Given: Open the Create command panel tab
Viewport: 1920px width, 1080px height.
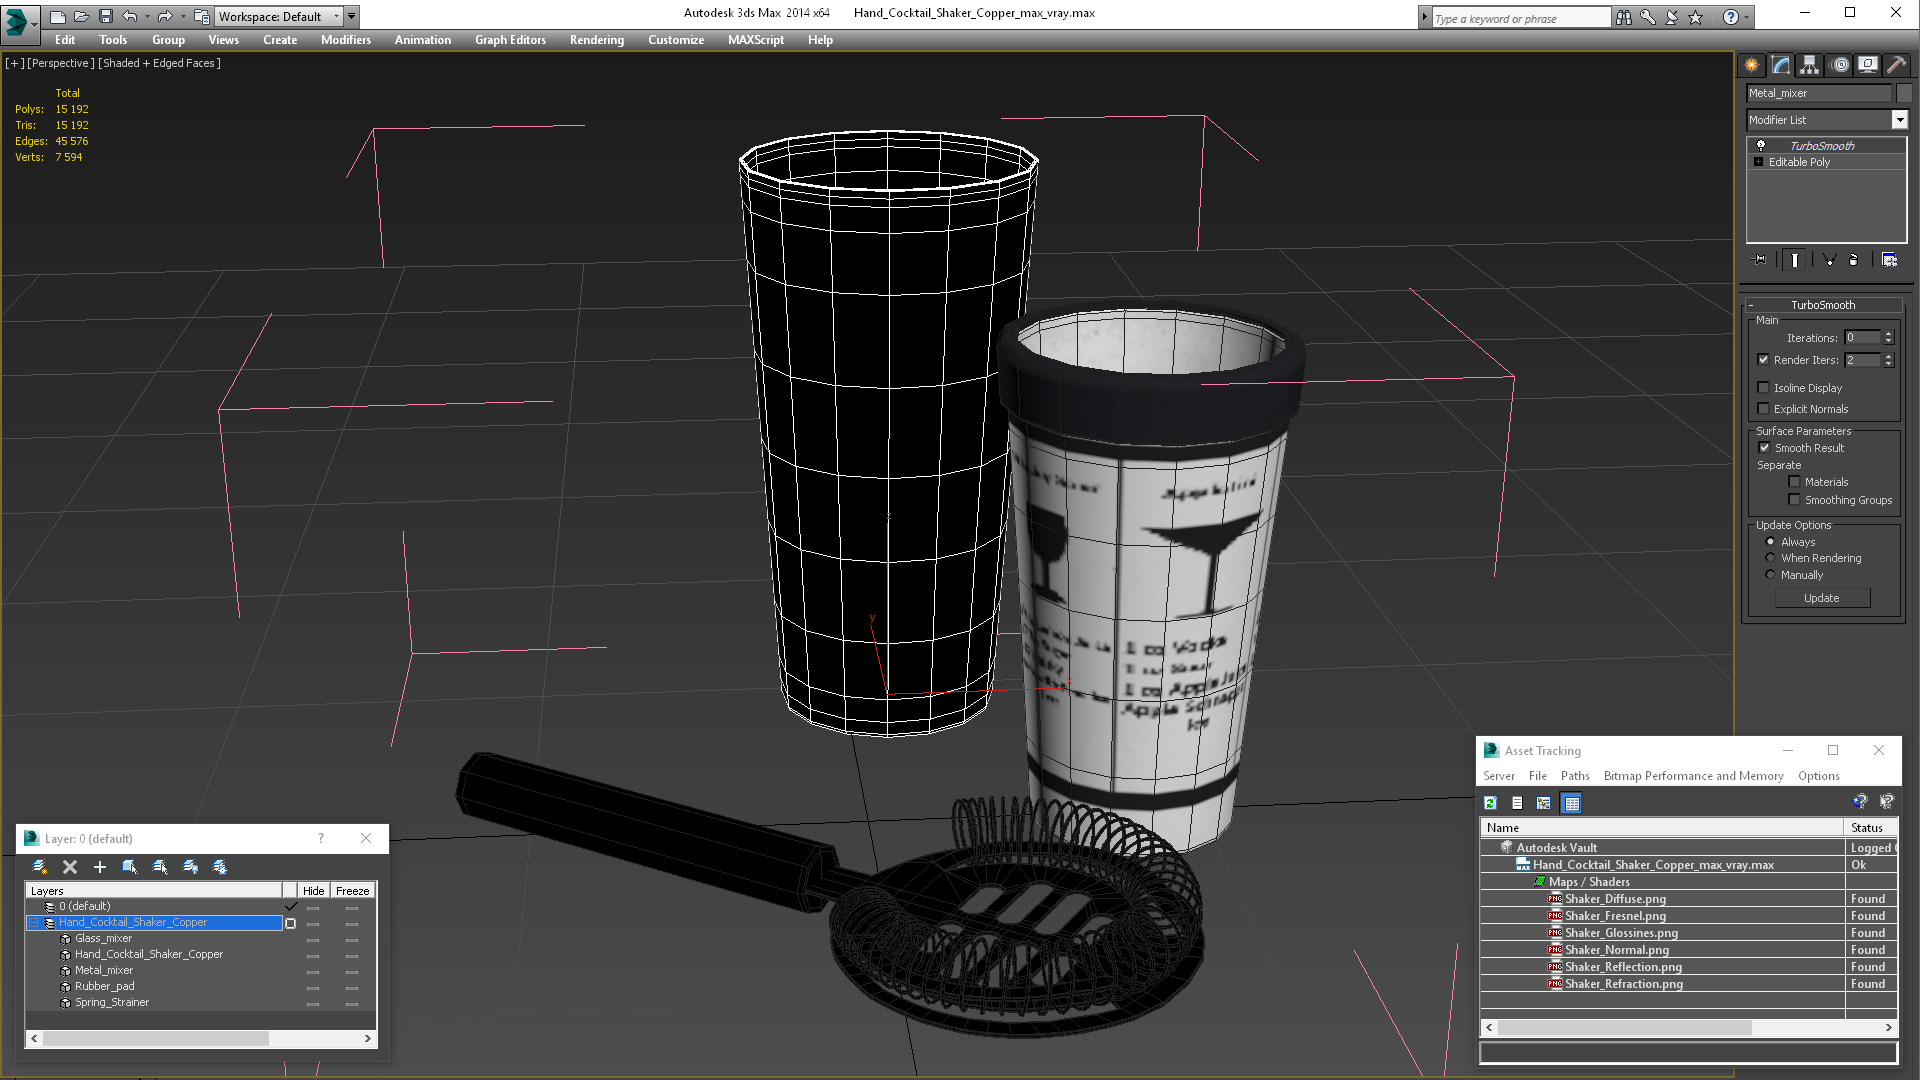Looking at the screenshot, I should (1752, 65).
